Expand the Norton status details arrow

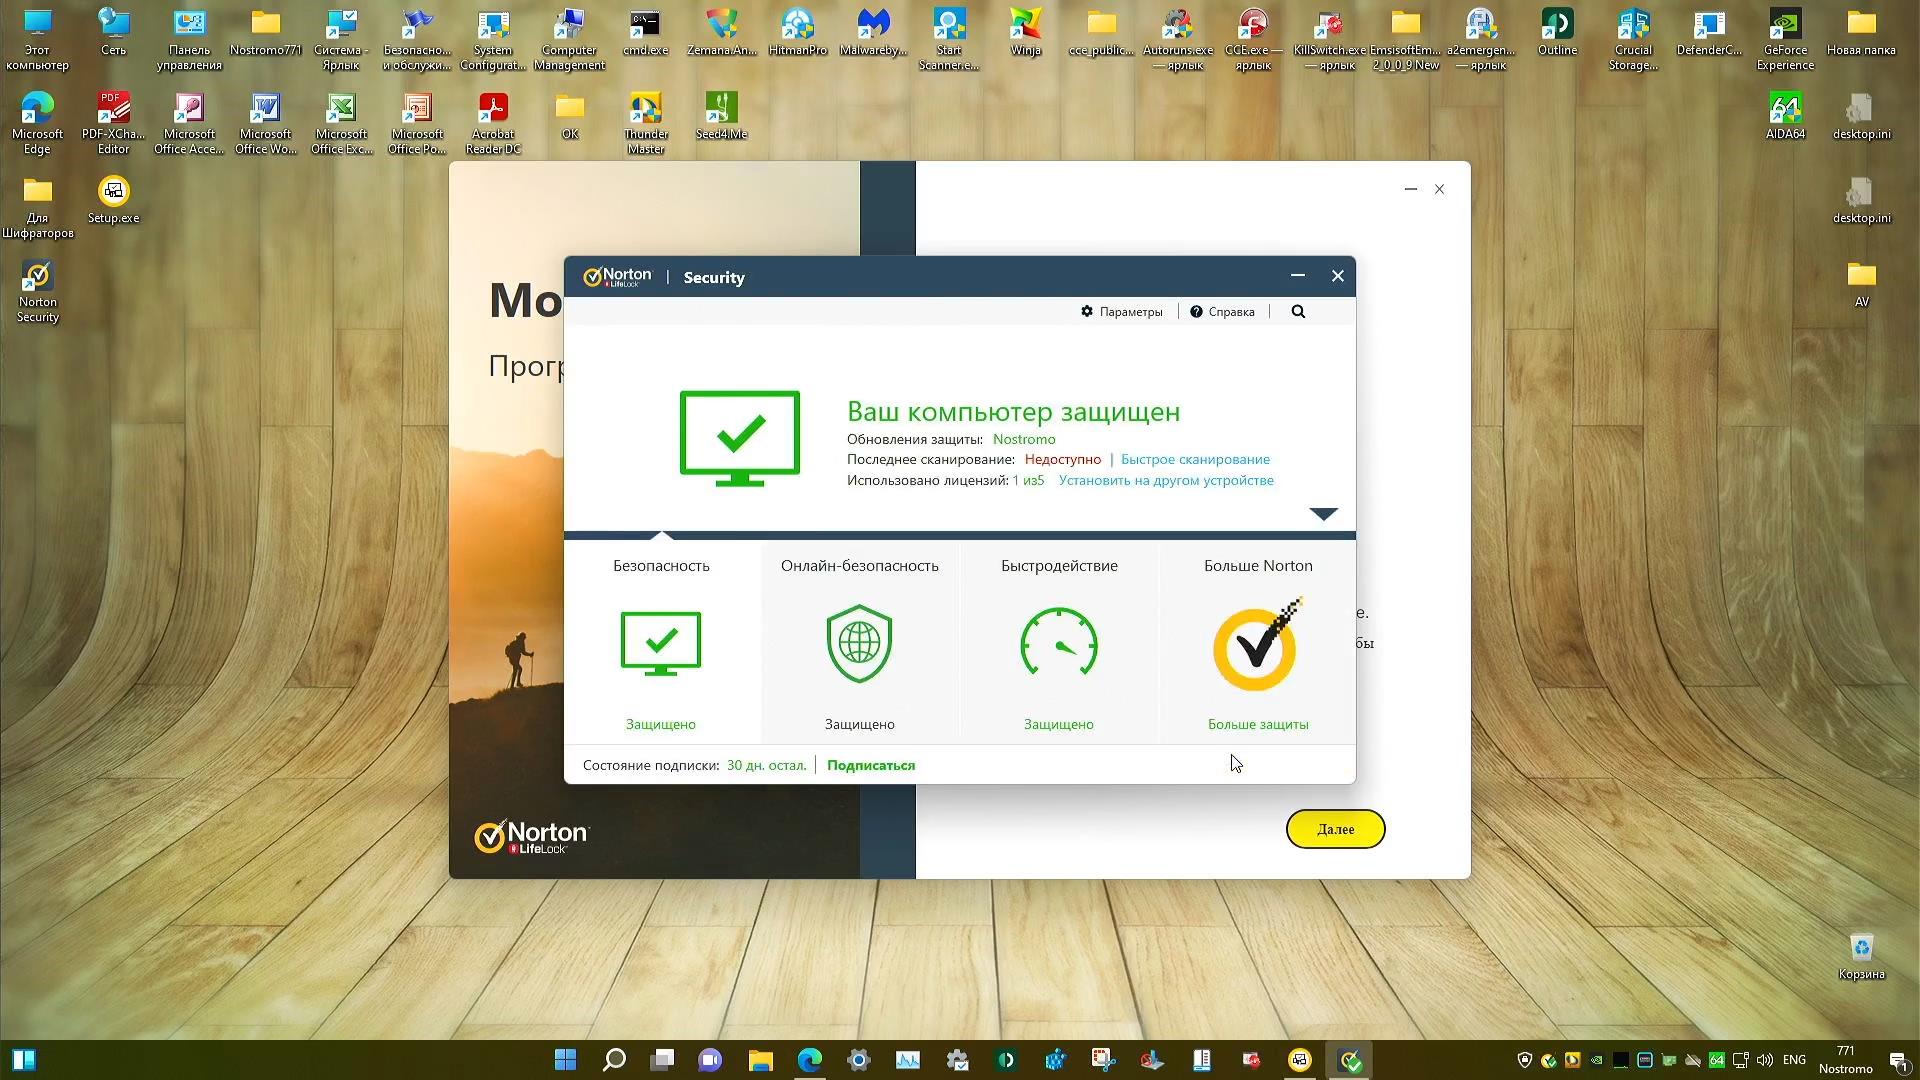(1323, 513)
